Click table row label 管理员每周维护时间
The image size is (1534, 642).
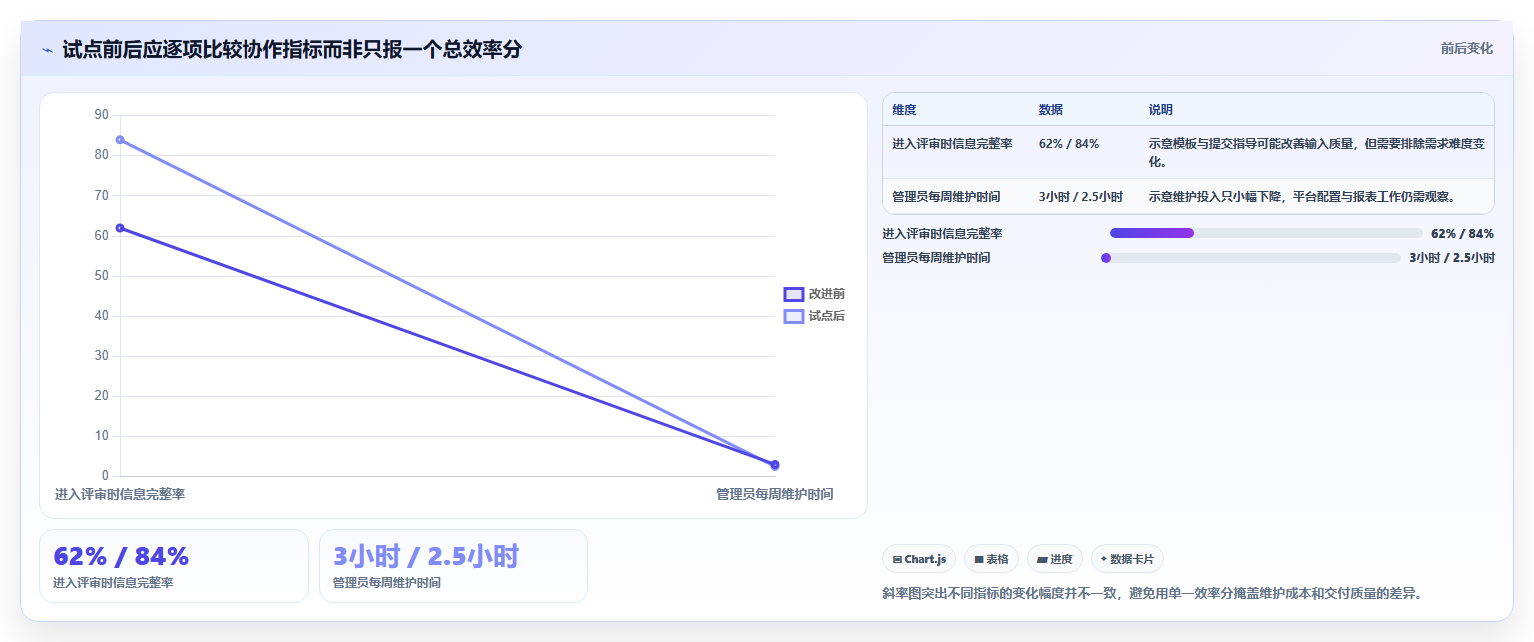point(946,197)
